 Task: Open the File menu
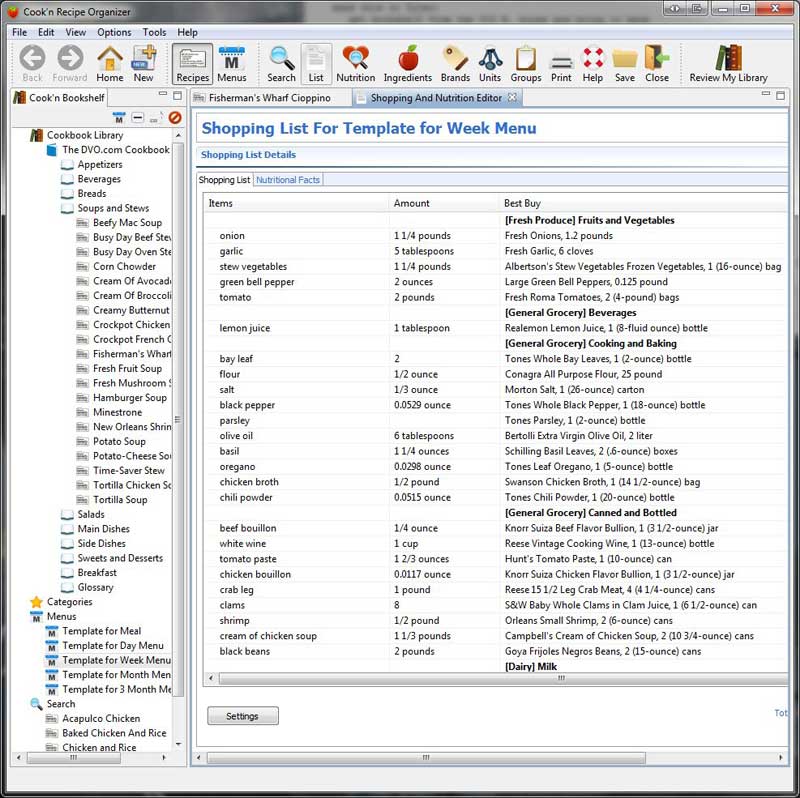(x=19, y=32)
